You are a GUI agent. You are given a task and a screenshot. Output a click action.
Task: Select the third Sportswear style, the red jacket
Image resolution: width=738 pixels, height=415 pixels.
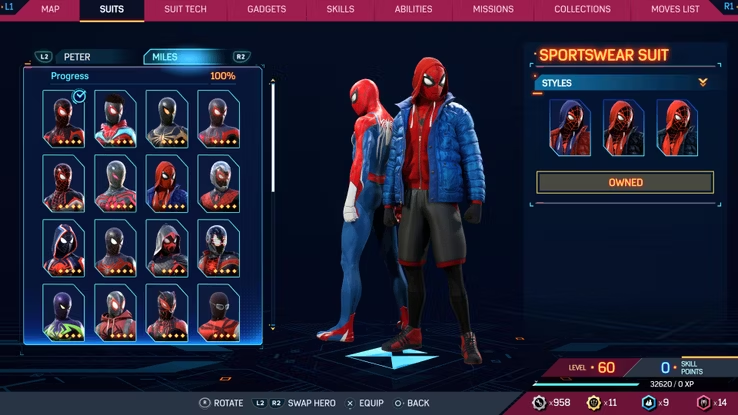tap(677, 127)
